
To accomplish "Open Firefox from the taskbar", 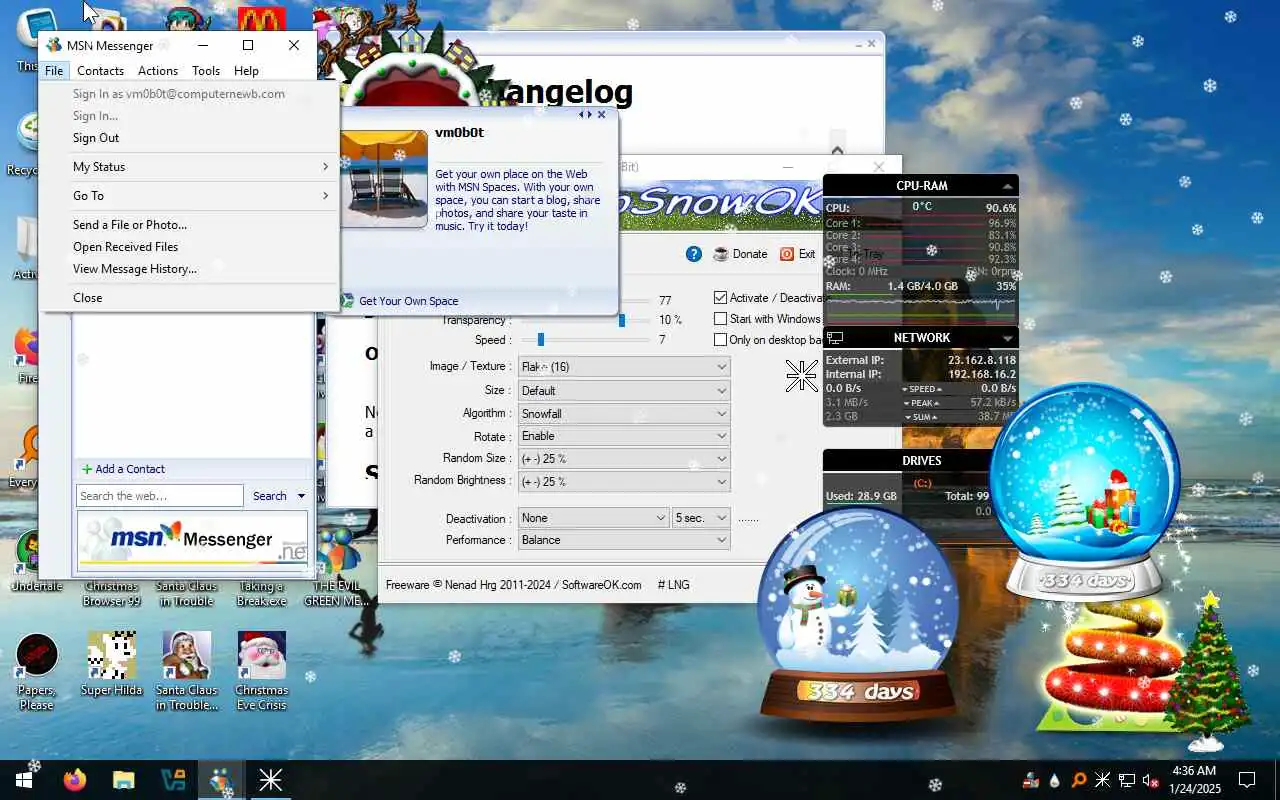I will point(75,779).
